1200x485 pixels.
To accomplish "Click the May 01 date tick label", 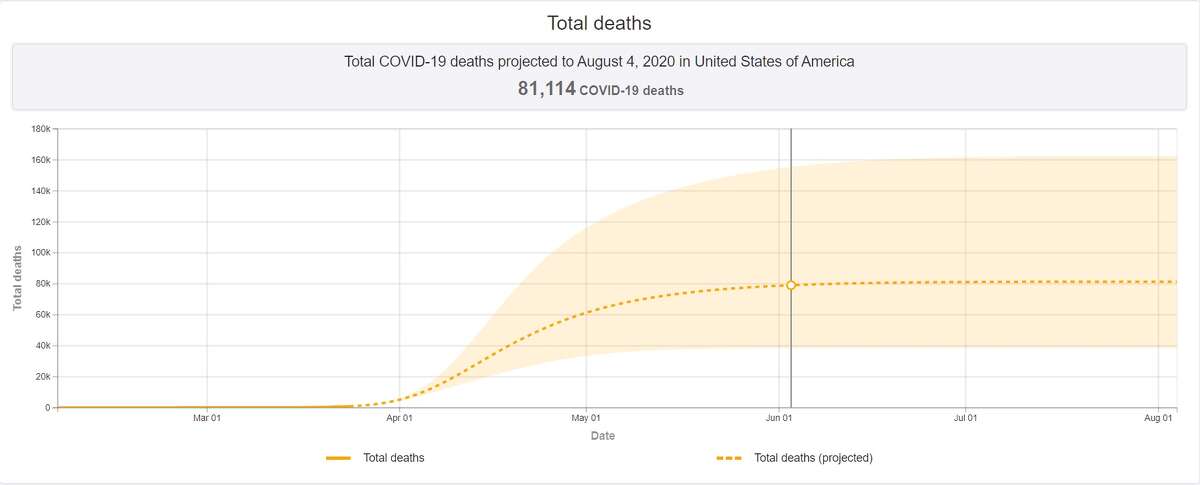I will tap(586, 418).
